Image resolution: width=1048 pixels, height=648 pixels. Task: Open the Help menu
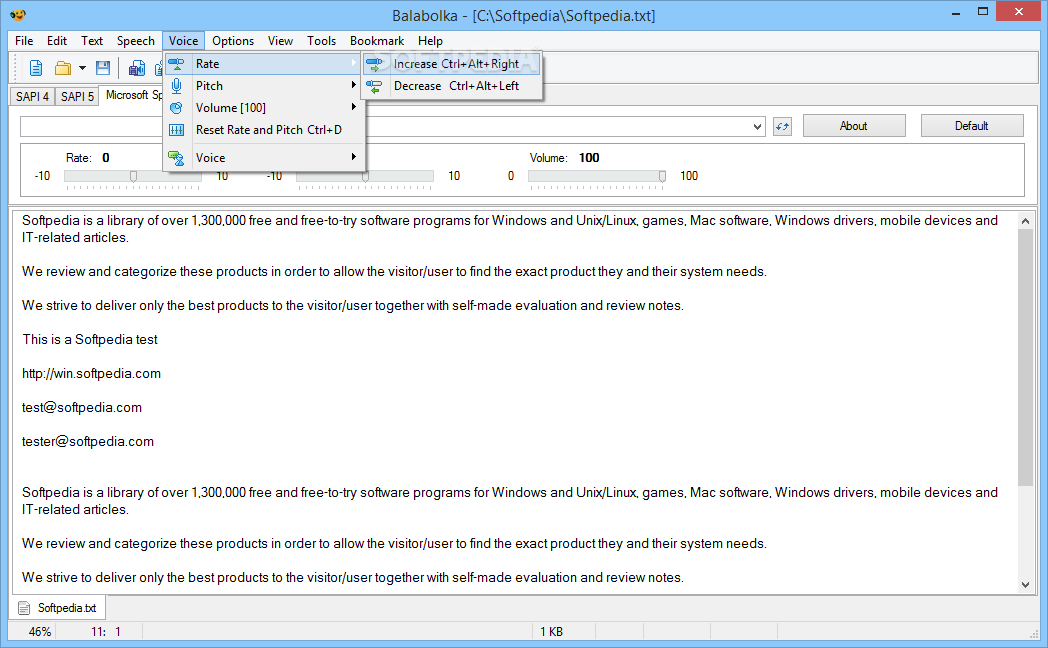pyautogui.click(x=430, y=41)
